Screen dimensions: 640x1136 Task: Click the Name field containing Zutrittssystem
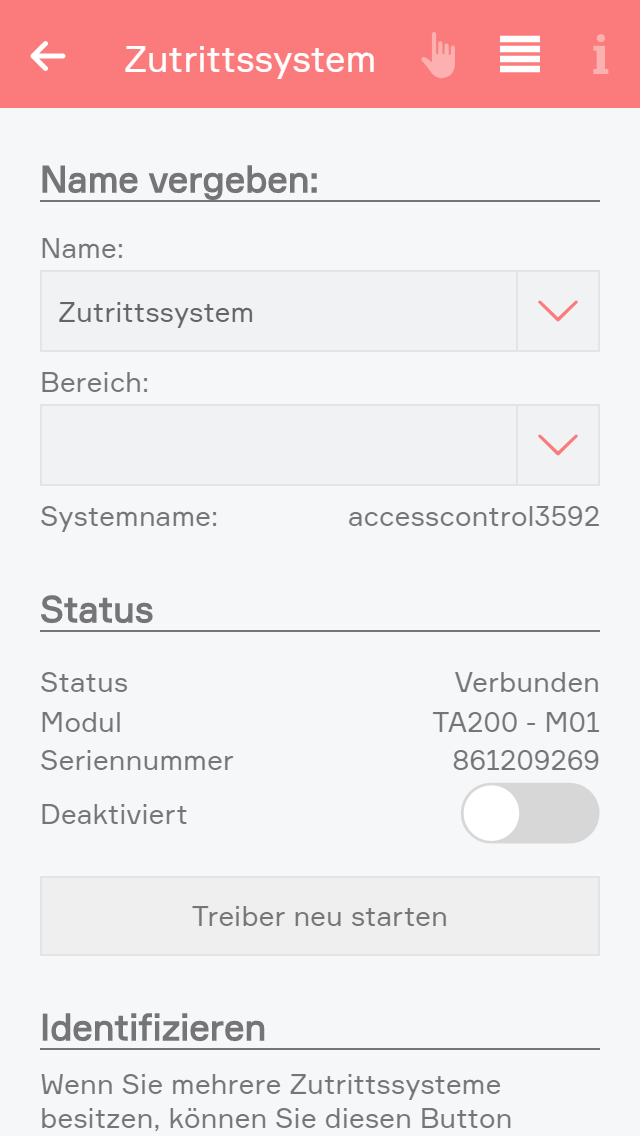(278, 311)
